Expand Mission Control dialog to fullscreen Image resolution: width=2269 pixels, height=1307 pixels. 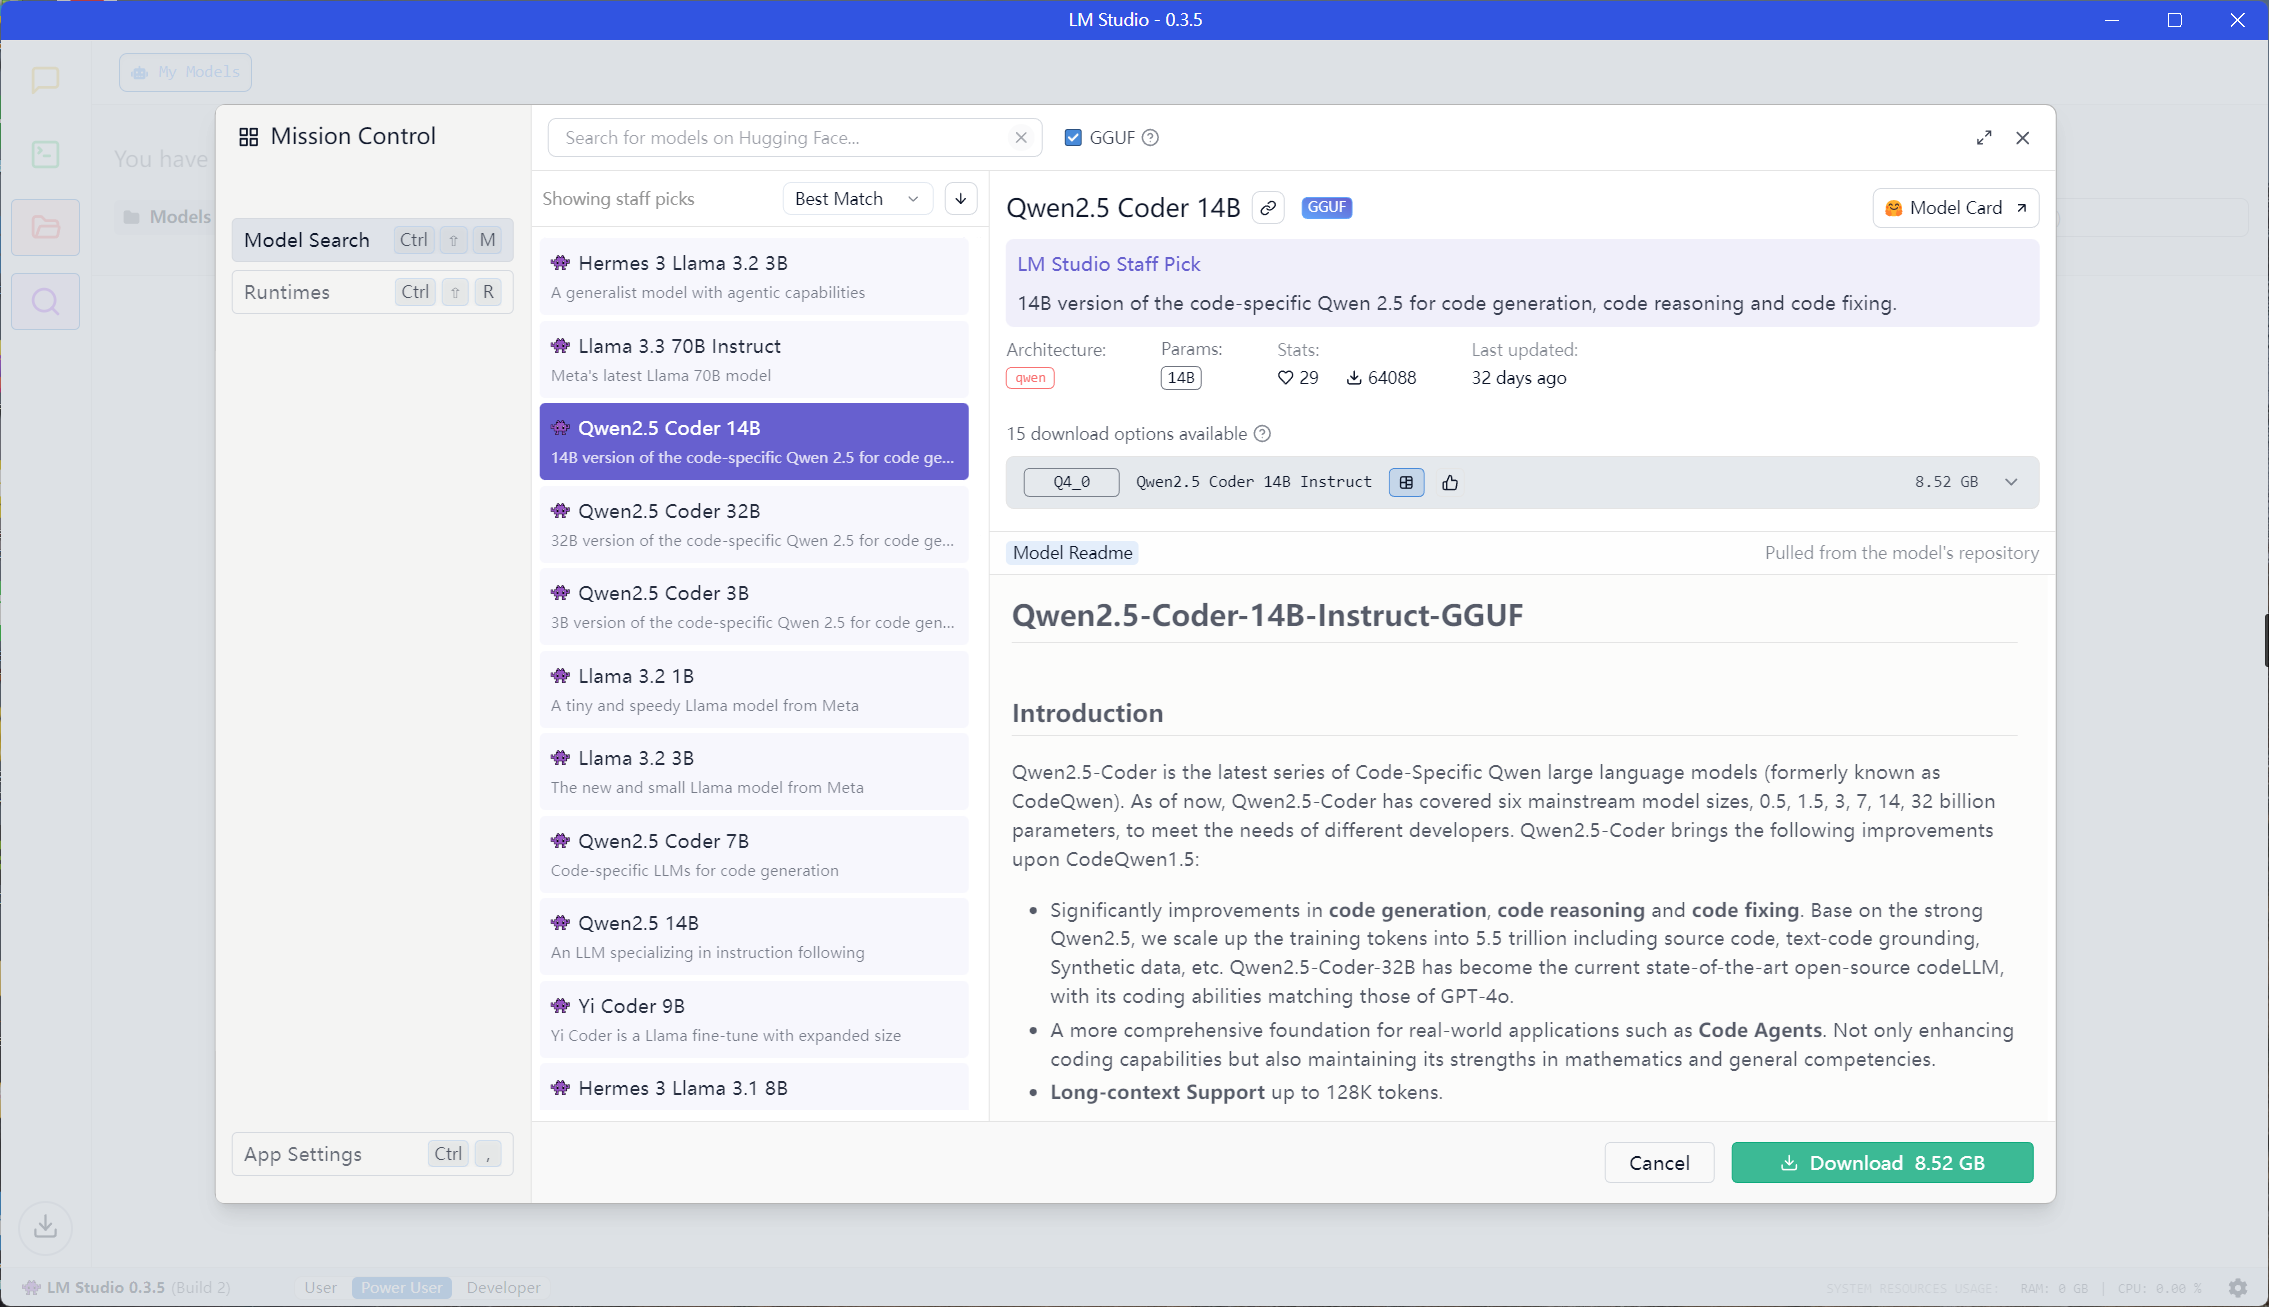point(1984,138)
